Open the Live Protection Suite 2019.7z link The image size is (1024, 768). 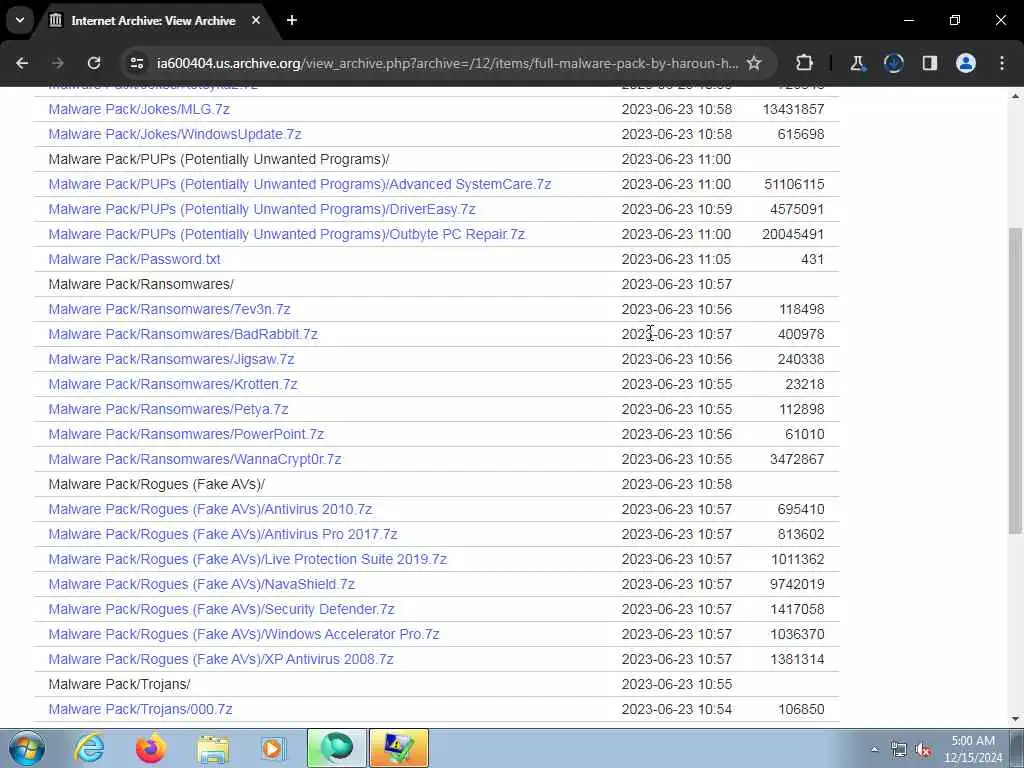pos(248,559)
